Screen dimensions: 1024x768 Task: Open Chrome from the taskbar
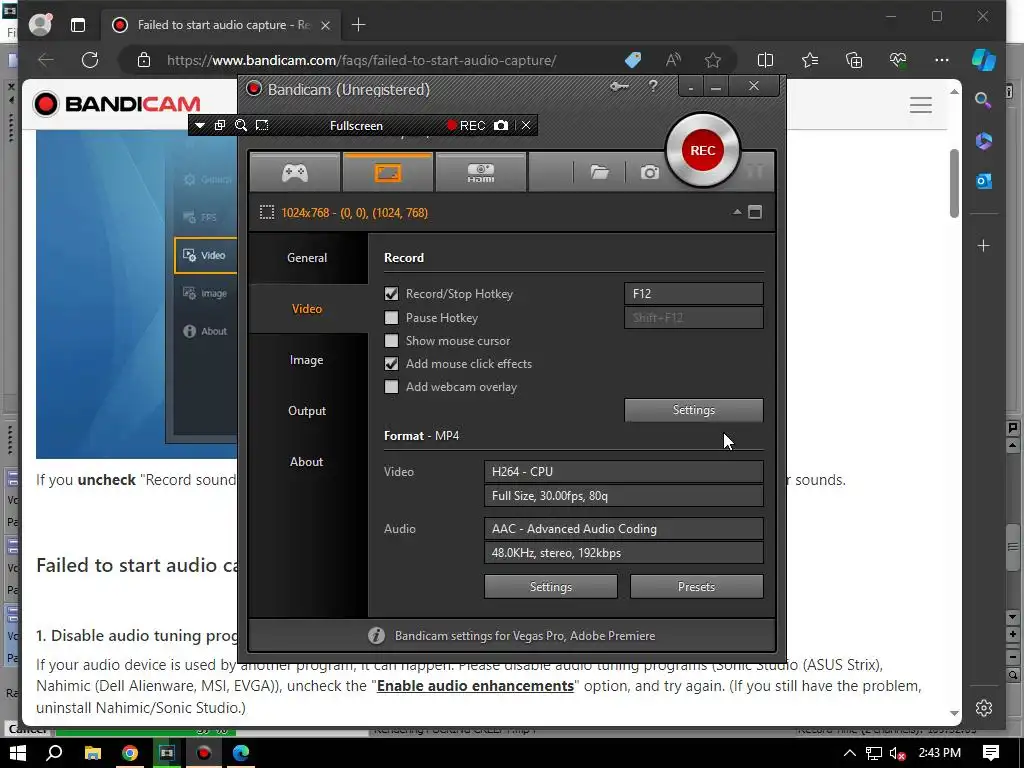(130, 753)
